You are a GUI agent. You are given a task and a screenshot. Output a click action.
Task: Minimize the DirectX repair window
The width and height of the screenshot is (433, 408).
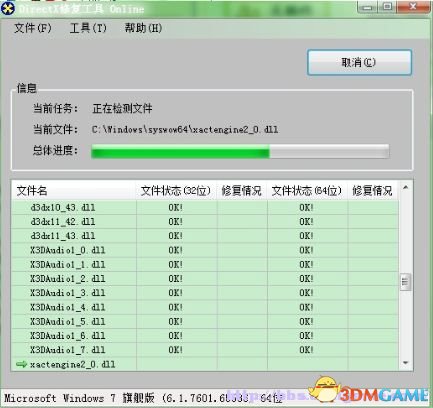pyautogui.click(x=367, y=7)
